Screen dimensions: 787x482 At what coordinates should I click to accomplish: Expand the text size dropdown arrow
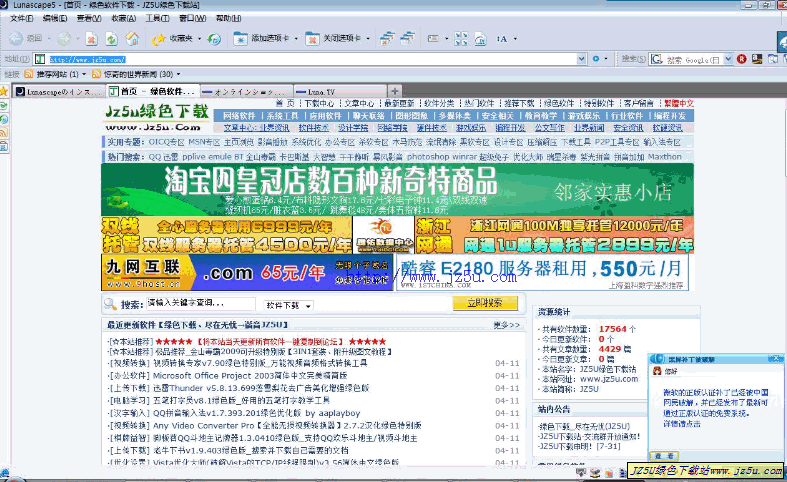click(515, 39)
